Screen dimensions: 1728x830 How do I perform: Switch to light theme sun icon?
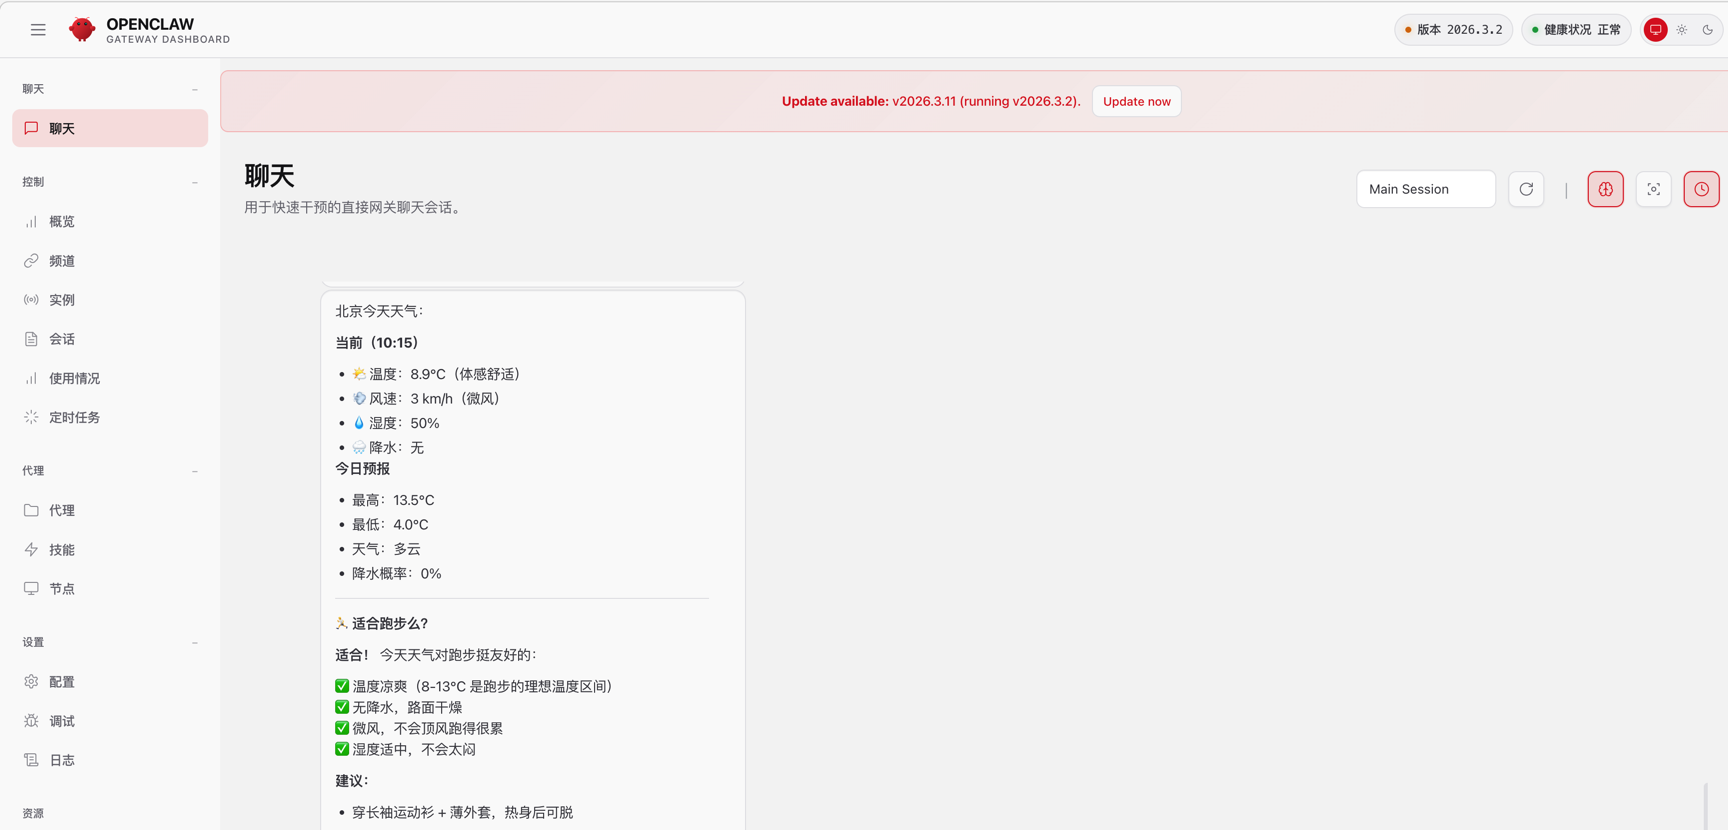coord(1682,30)
